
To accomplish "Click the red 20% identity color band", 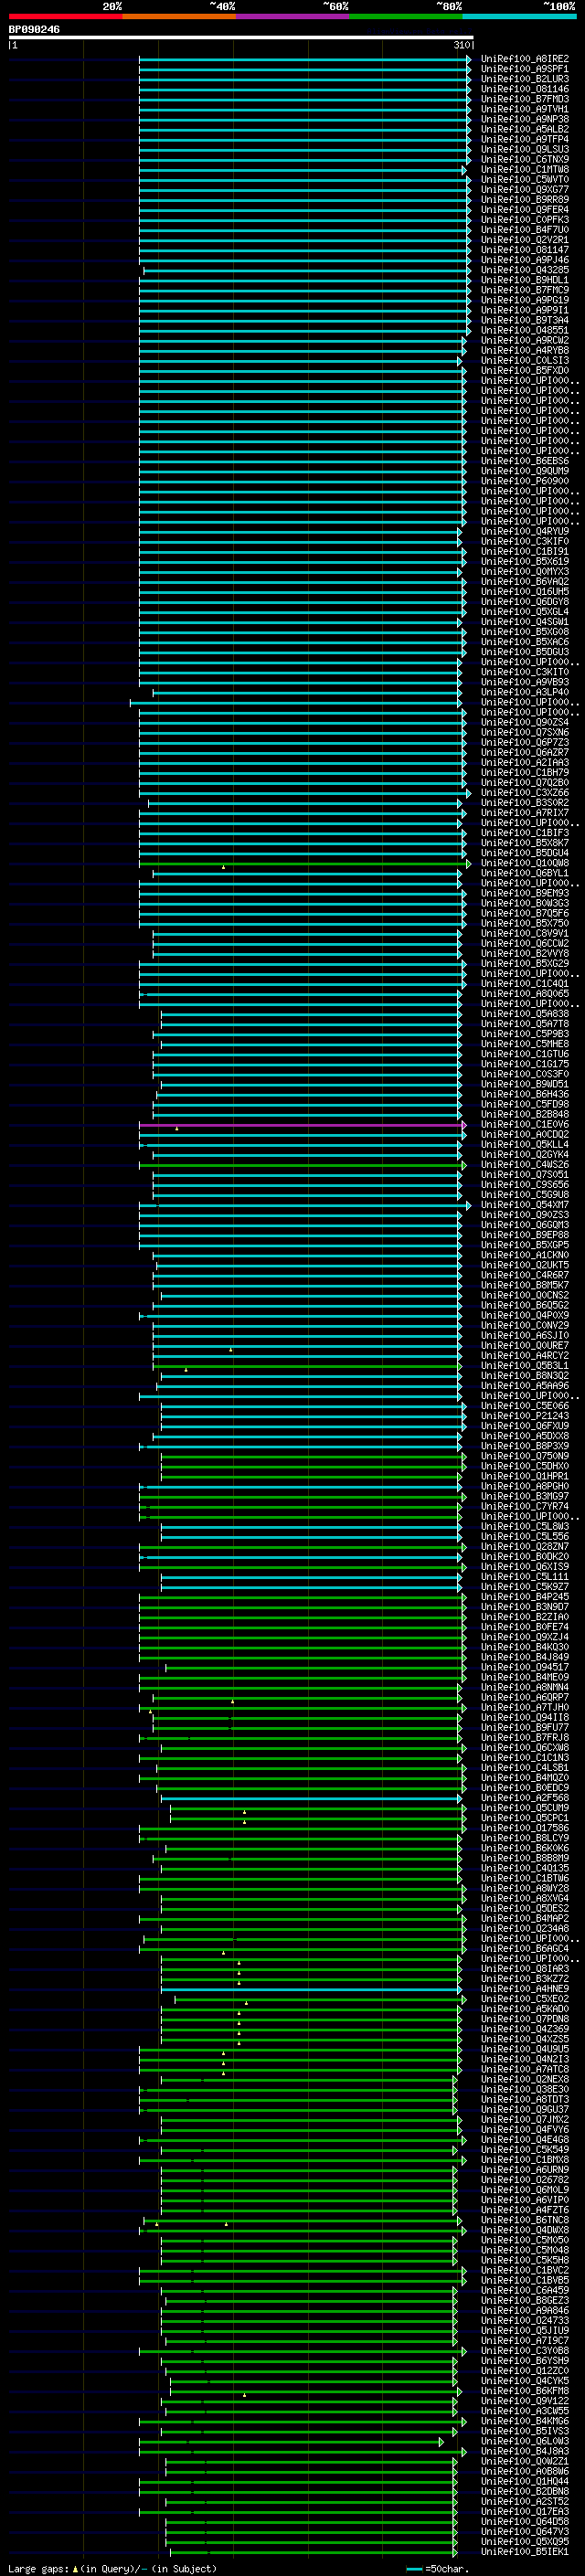I will 66,16.
